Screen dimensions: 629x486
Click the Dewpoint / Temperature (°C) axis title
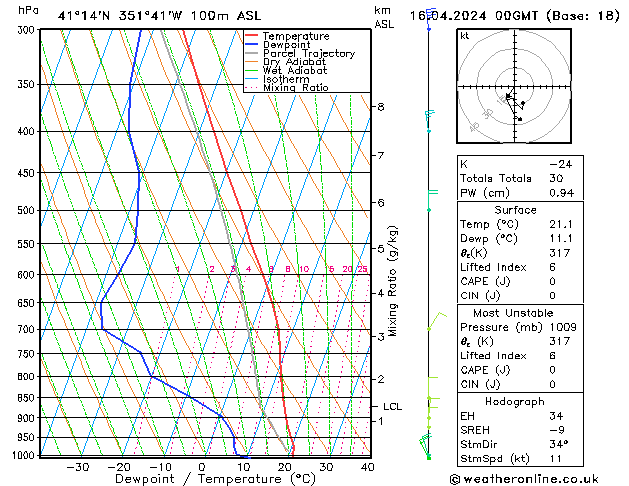(215, 479)
